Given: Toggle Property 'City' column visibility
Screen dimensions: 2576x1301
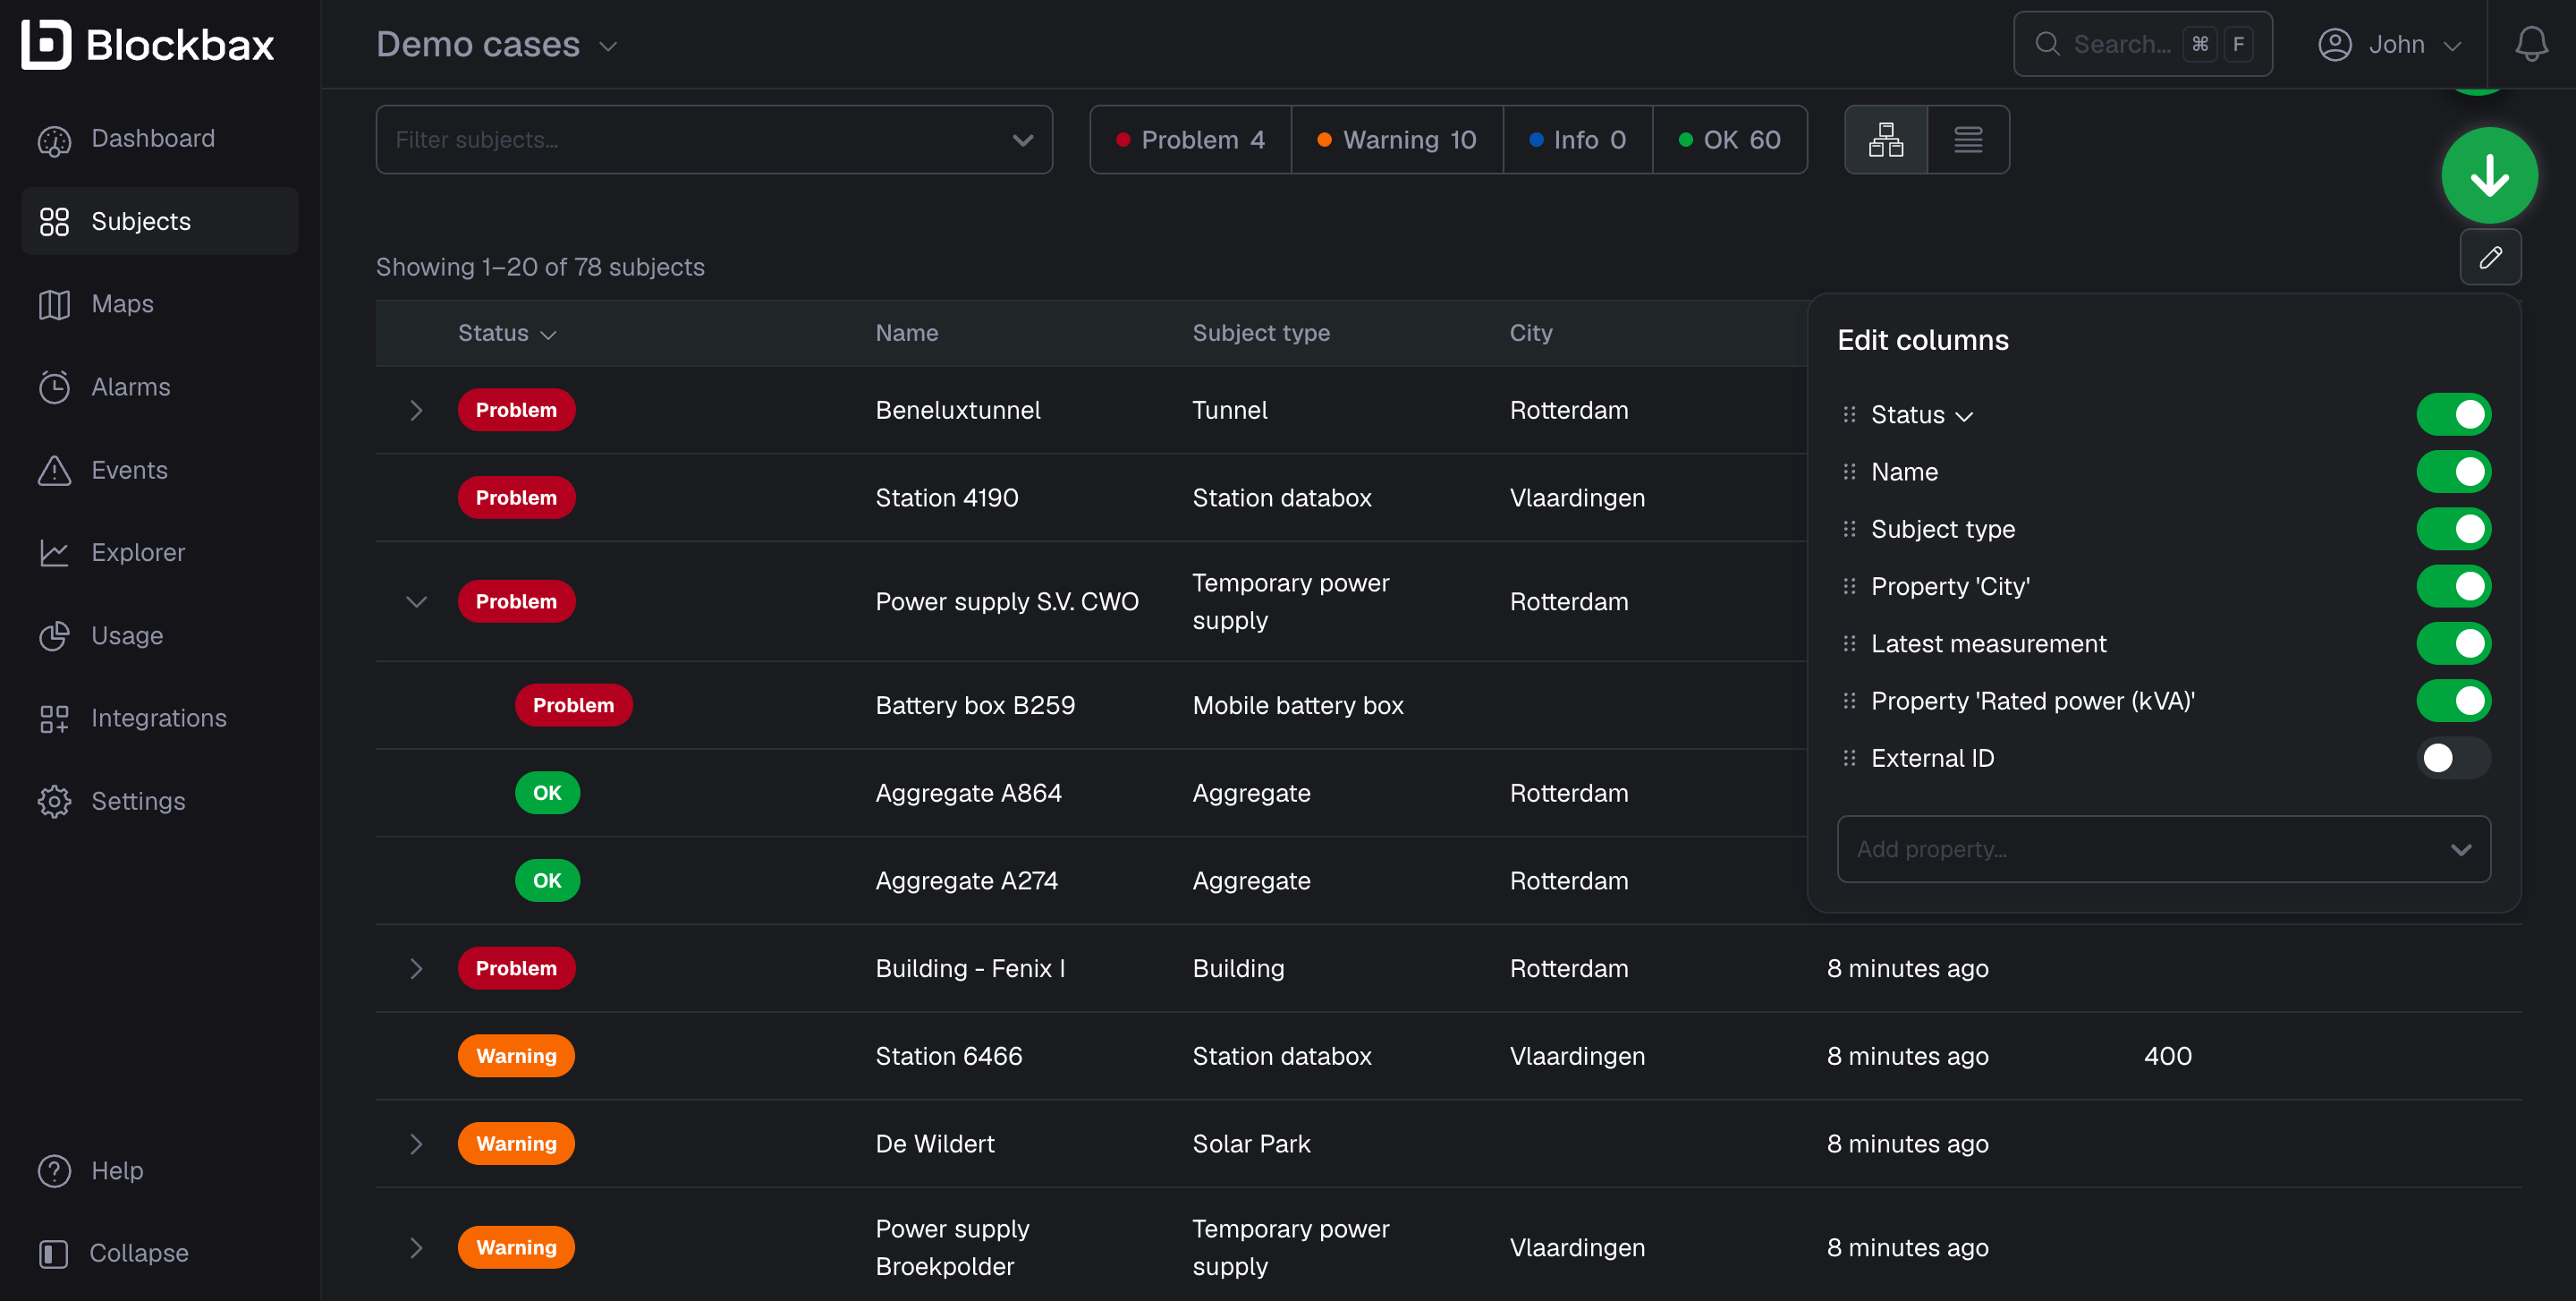Looking at the screenshot, I should [2453, 586].
